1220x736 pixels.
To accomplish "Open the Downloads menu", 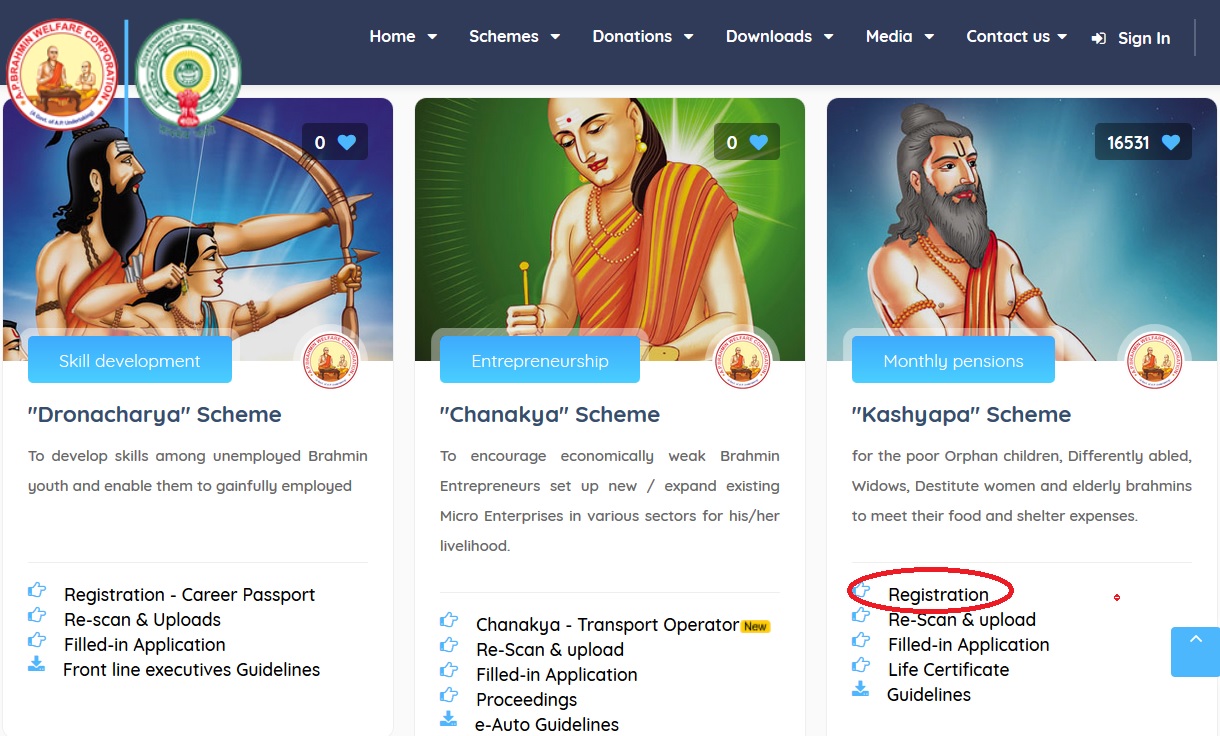I will click(780, 36).
